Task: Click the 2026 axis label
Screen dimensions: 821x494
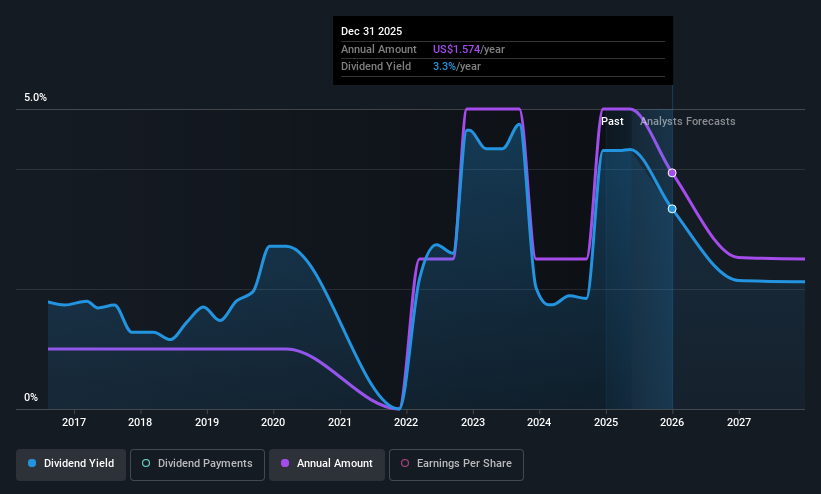Action: point(672,422)
